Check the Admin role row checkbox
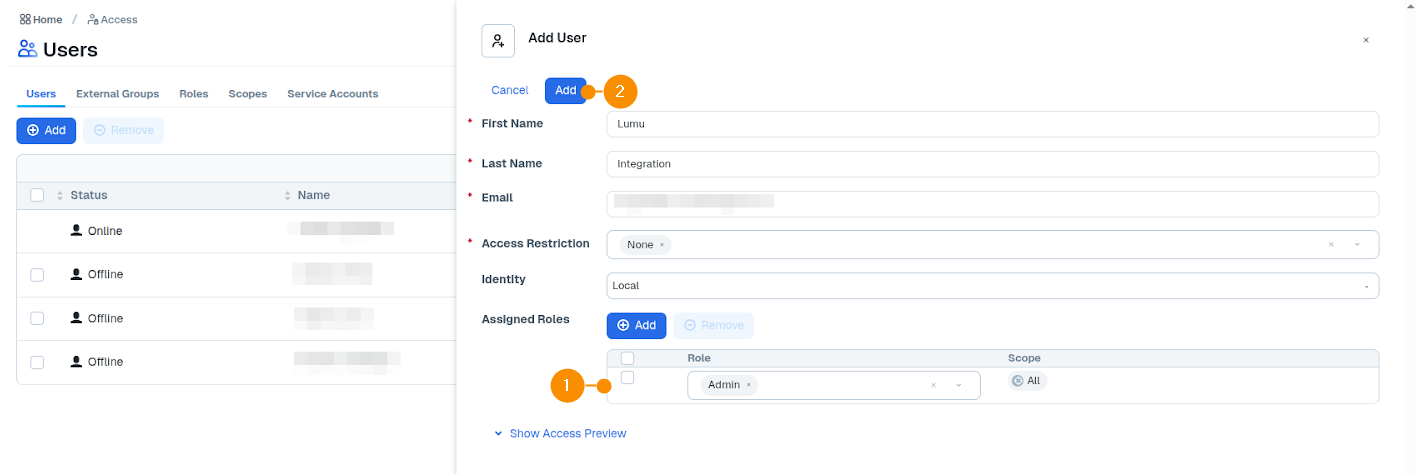This screenshot has height=474, width=1416. [x=627, y=378]
